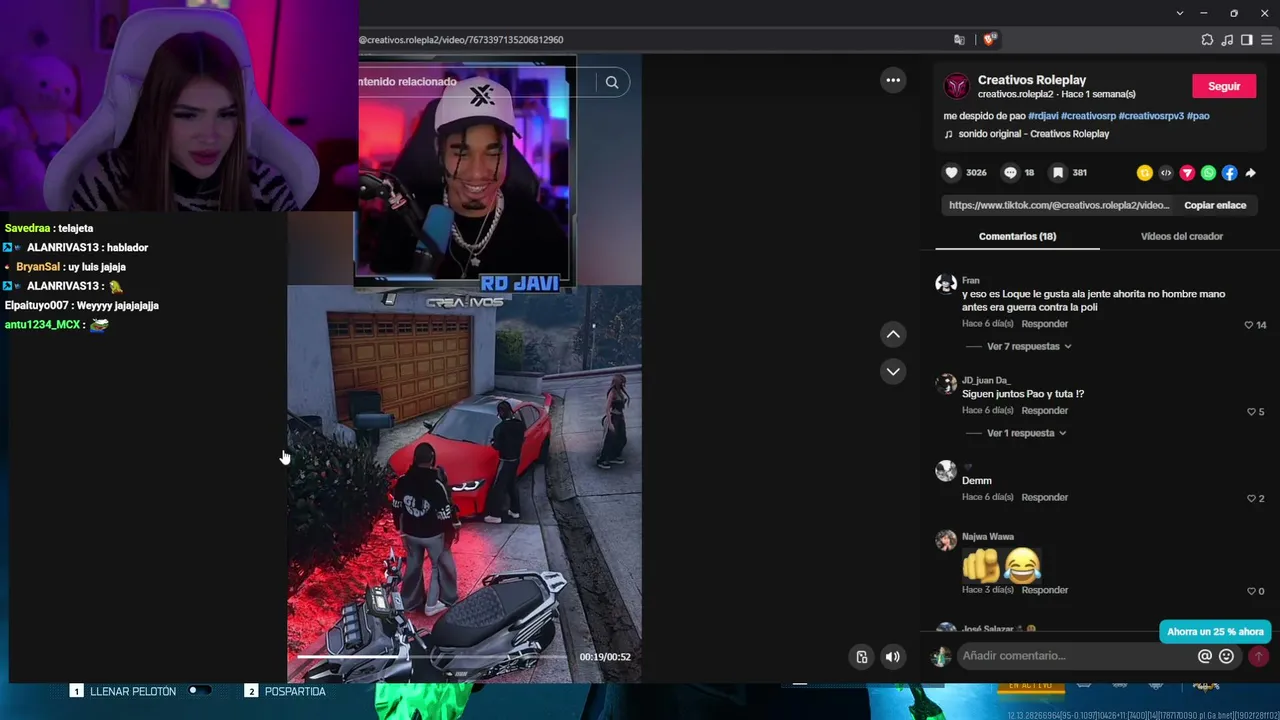Like JD_juan Da_'s comment heart

click(1251, 412)
